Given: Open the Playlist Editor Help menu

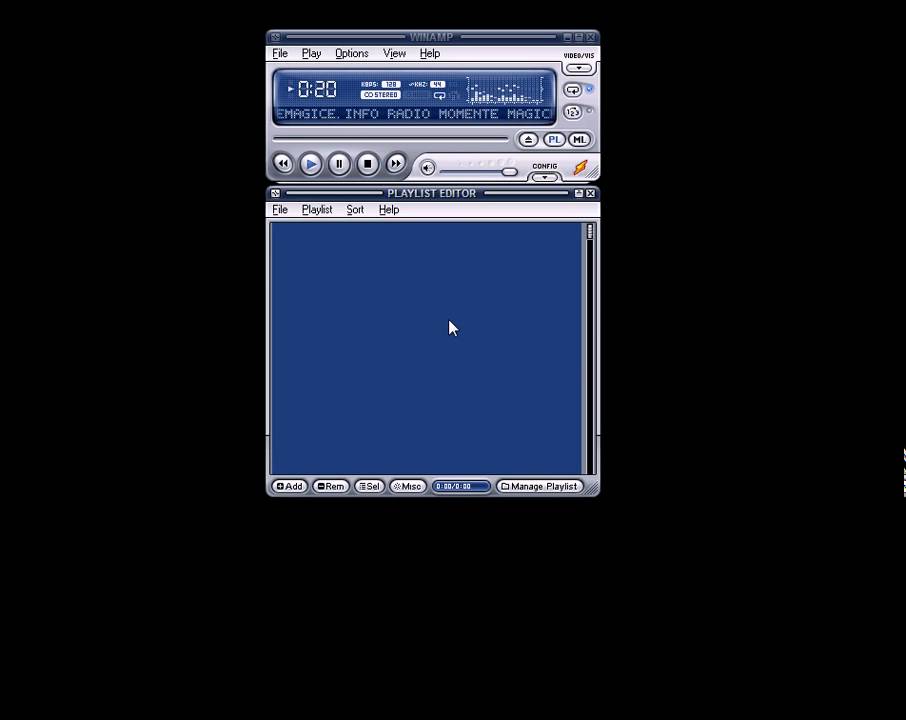Looking at the screenshot, I should (x=389, y=210).
